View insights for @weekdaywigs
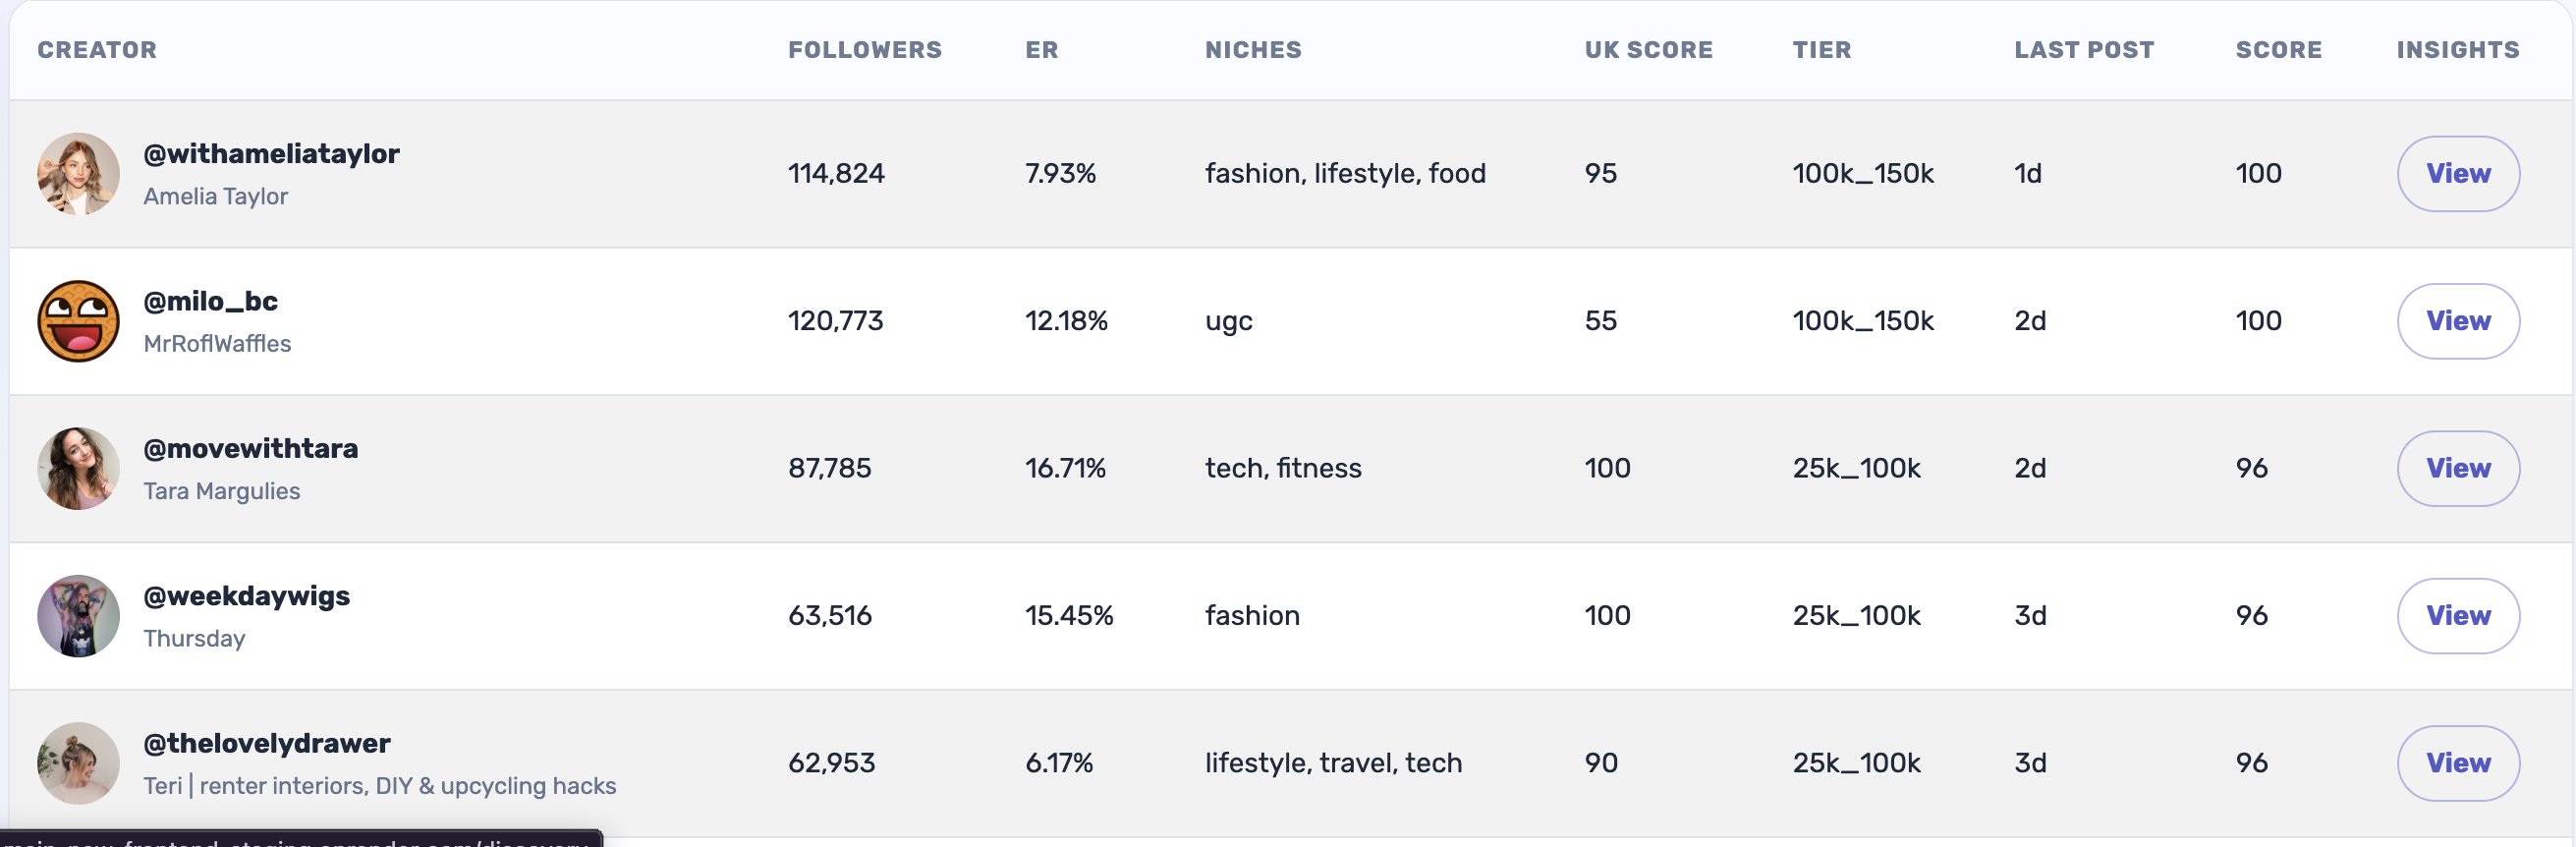This screenshot has width=2576, height=847. point(2458,615)
